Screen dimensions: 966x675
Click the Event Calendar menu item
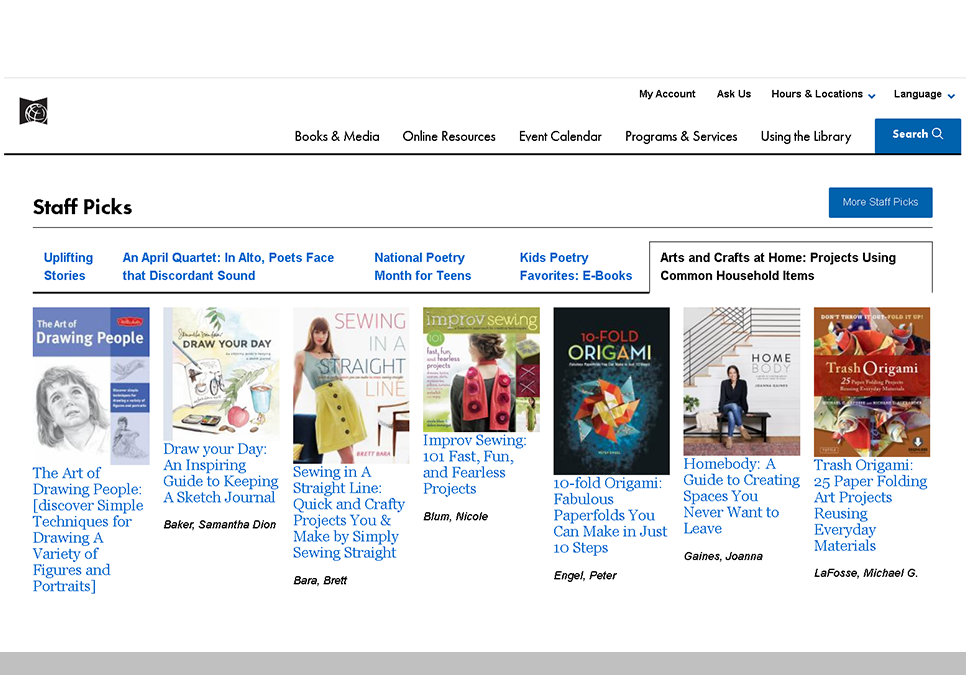[x=560, y=137]
